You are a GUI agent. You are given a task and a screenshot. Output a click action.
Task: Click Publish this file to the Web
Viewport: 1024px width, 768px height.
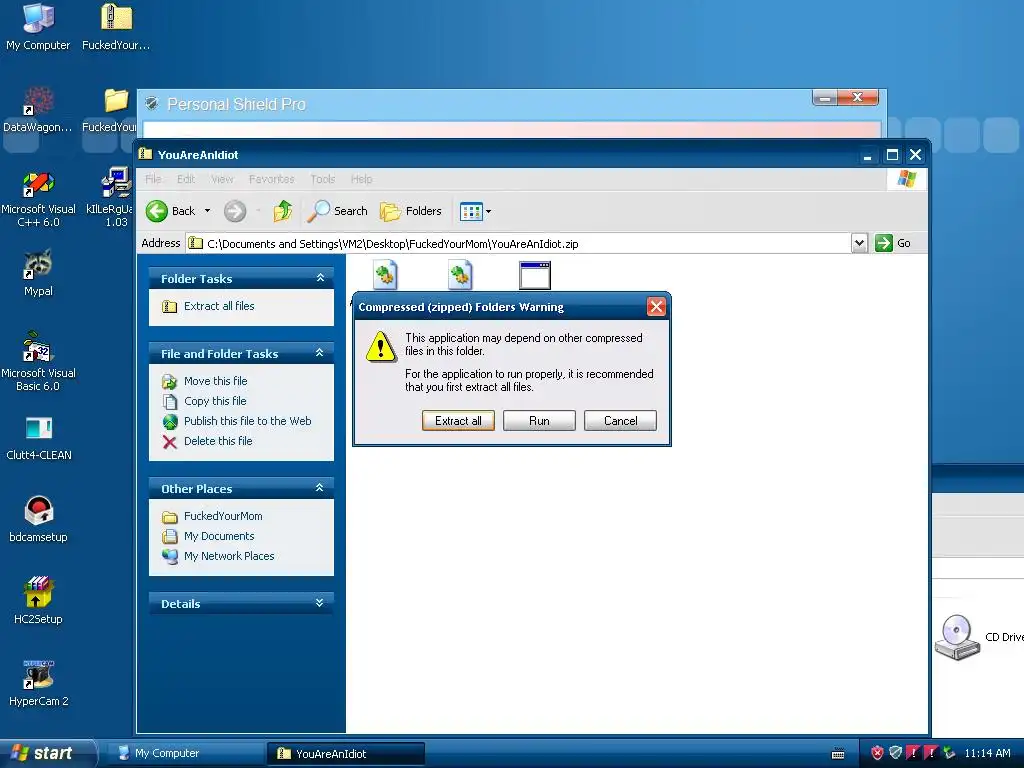pyautogui.click(x=248, y=421)
